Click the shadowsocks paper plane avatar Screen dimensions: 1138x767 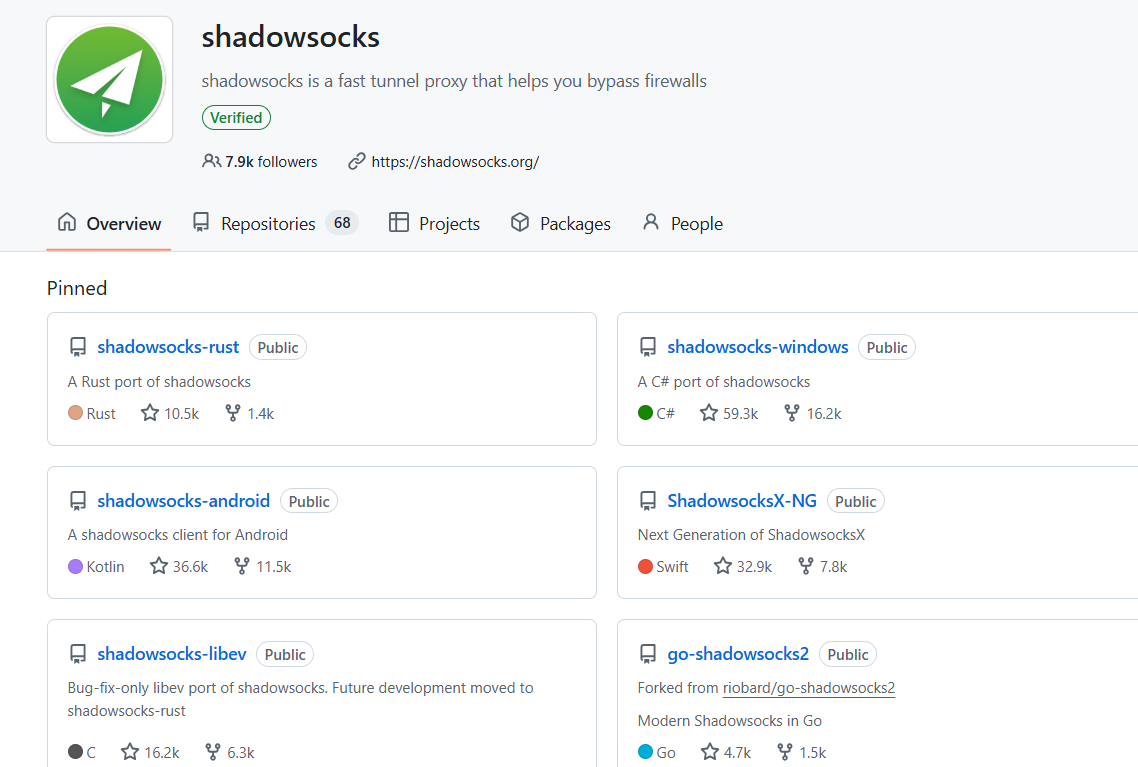pyautogui.click(x=109, y=80)
